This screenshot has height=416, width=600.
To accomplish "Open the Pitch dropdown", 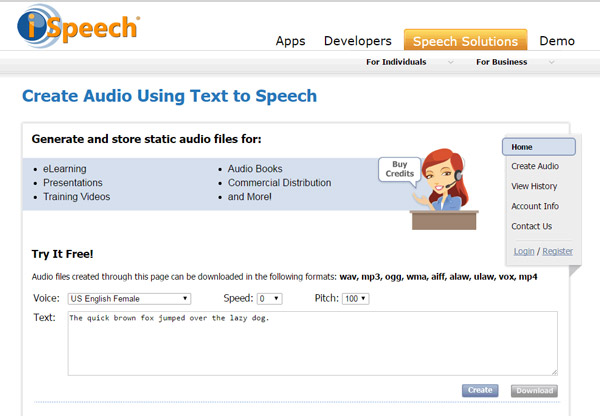I will (x=355, y=299).
